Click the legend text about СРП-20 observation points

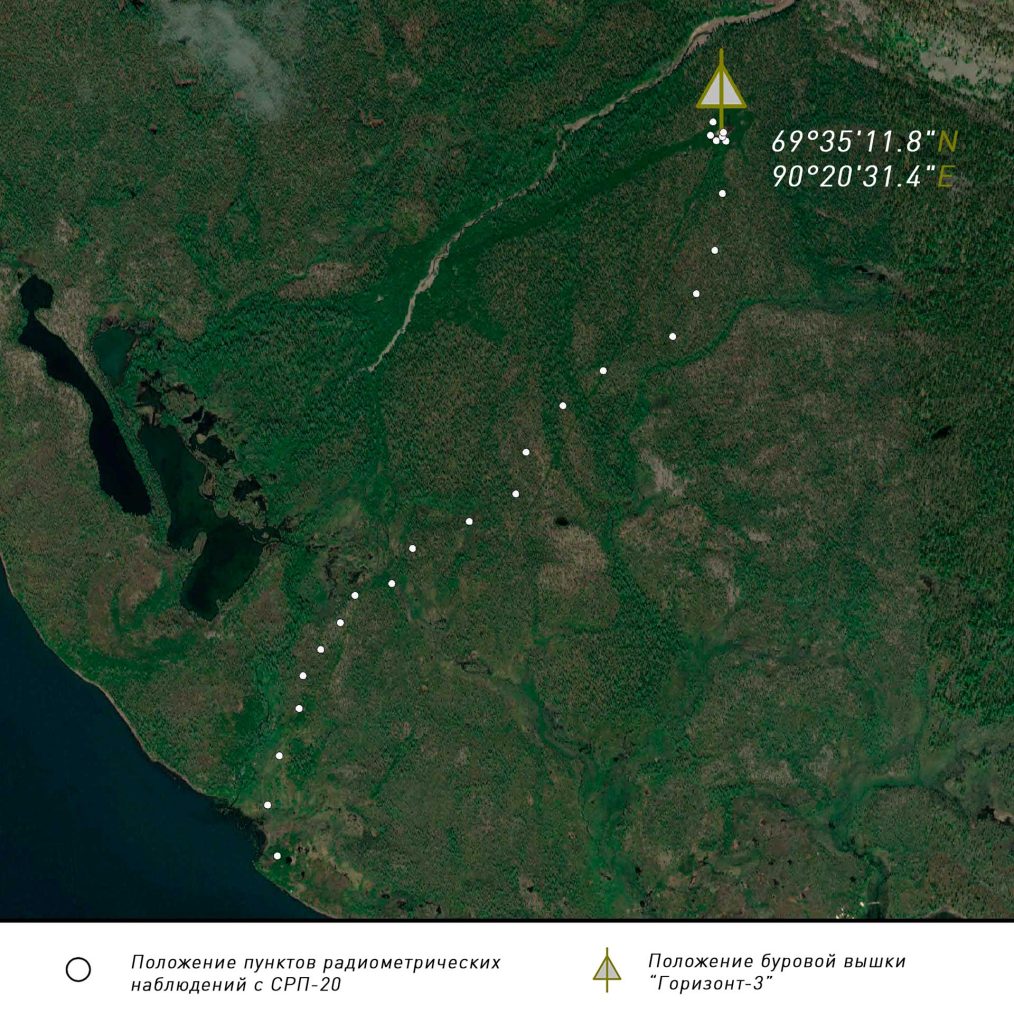pyautogui.click(x=315, y=972)
